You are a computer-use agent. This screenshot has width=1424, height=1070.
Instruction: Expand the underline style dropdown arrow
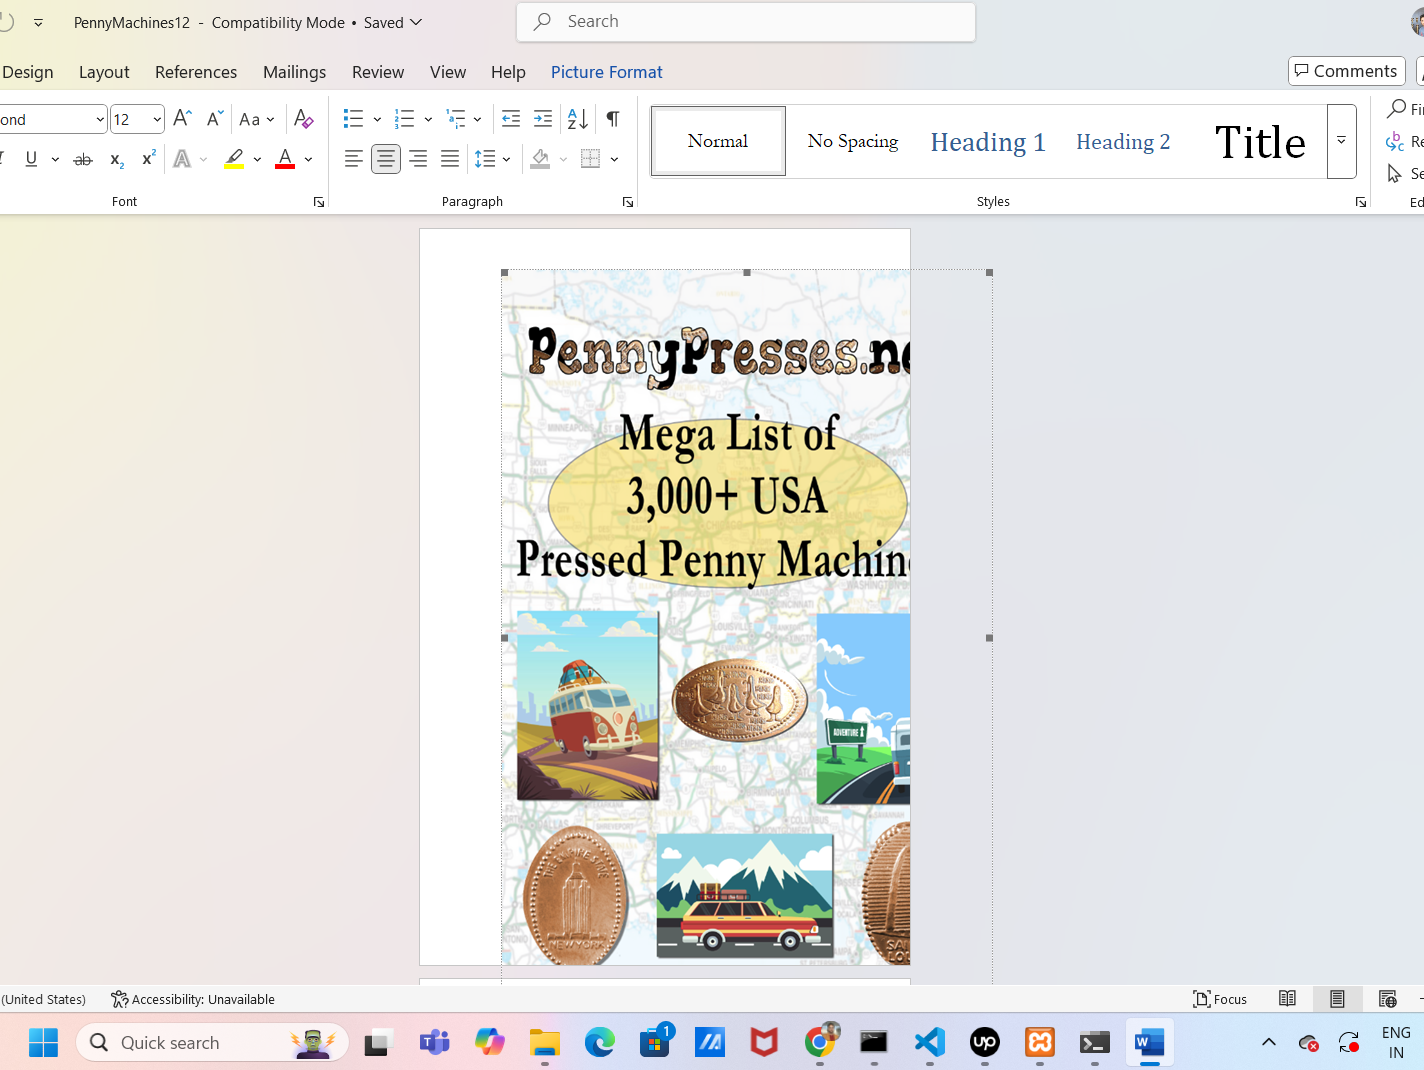(55, 159)
